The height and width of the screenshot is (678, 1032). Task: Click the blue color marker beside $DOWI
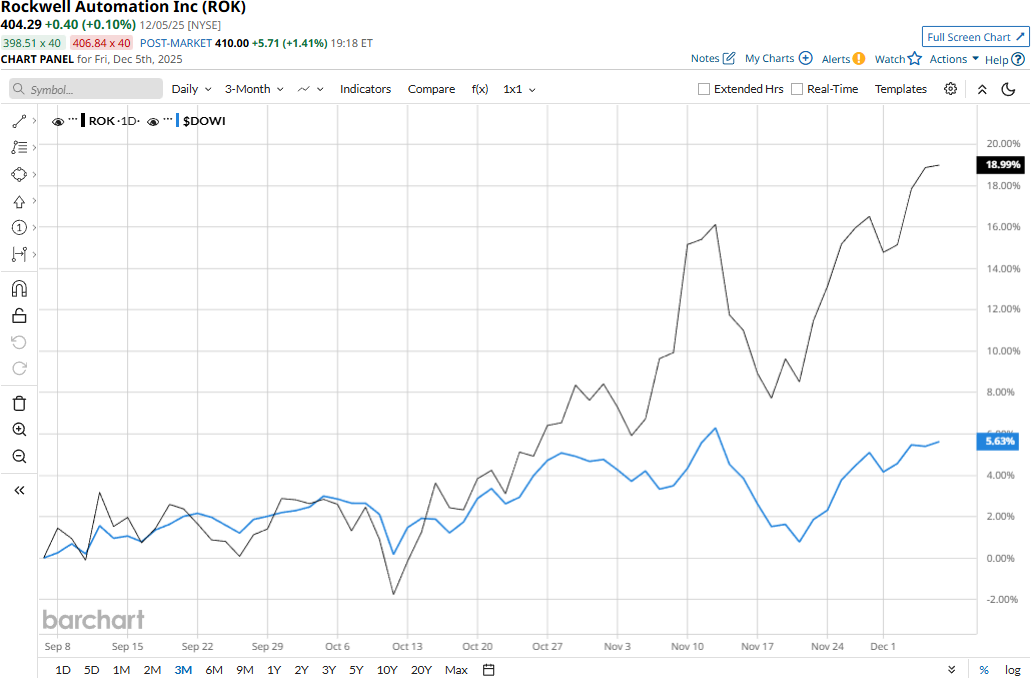tap(176, 121)
